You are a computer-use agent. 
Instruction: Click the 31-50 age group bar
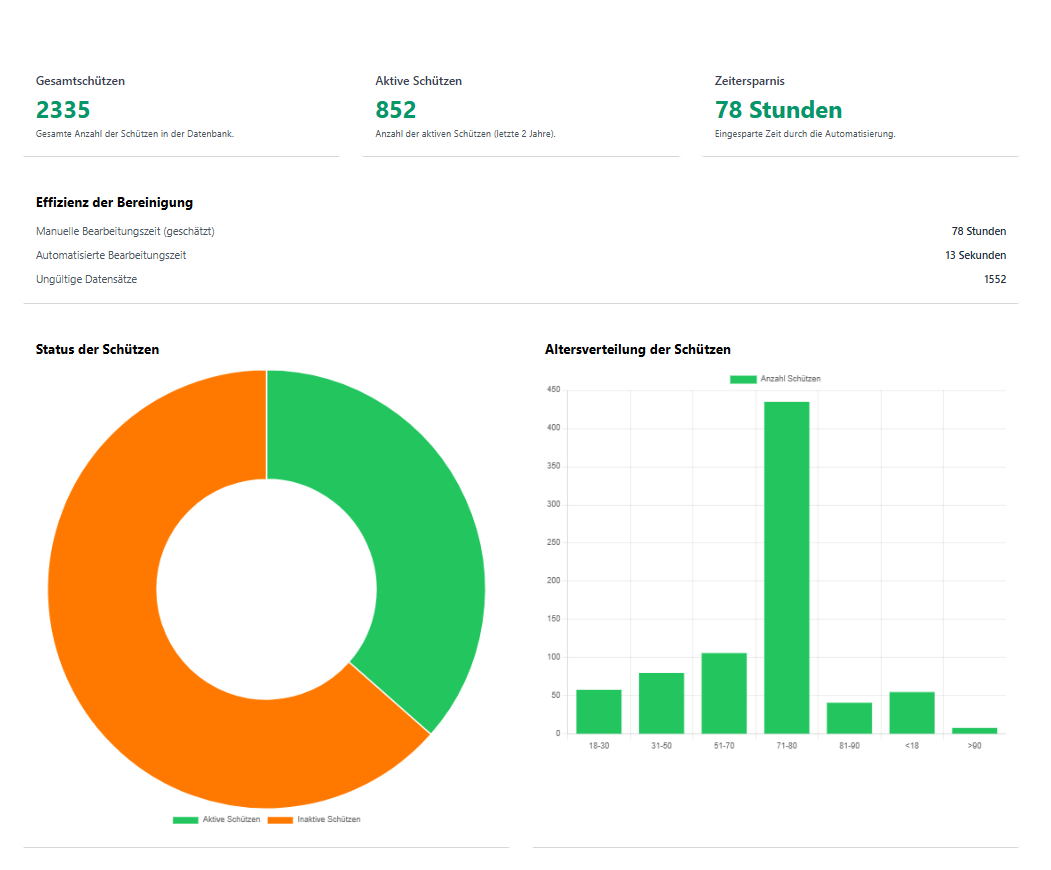pyautogui.click(x=661, y=703)
